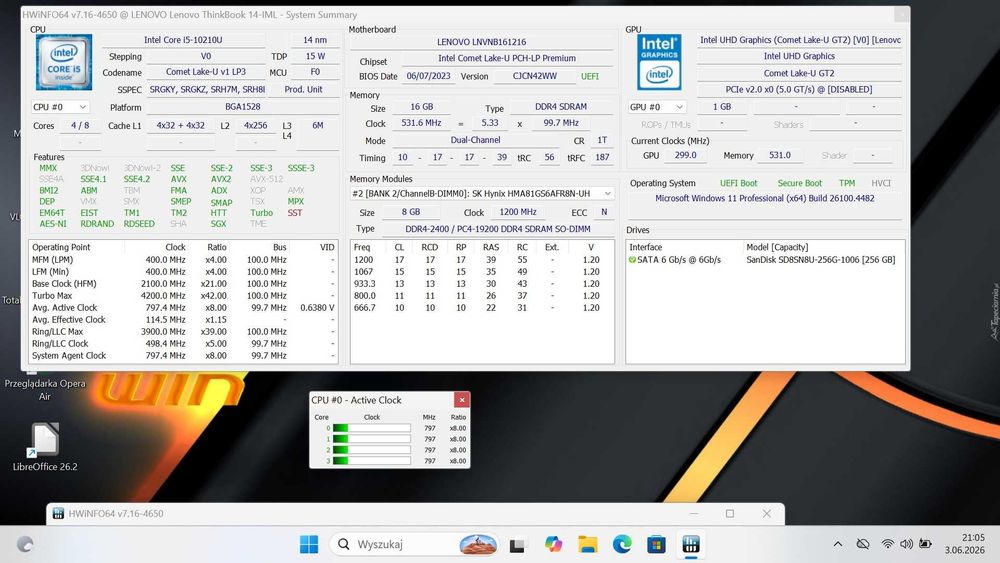Click the BIOS Date 06/07/2023 value
Viewport: 1000px width, 563px height.
point(429,76)
